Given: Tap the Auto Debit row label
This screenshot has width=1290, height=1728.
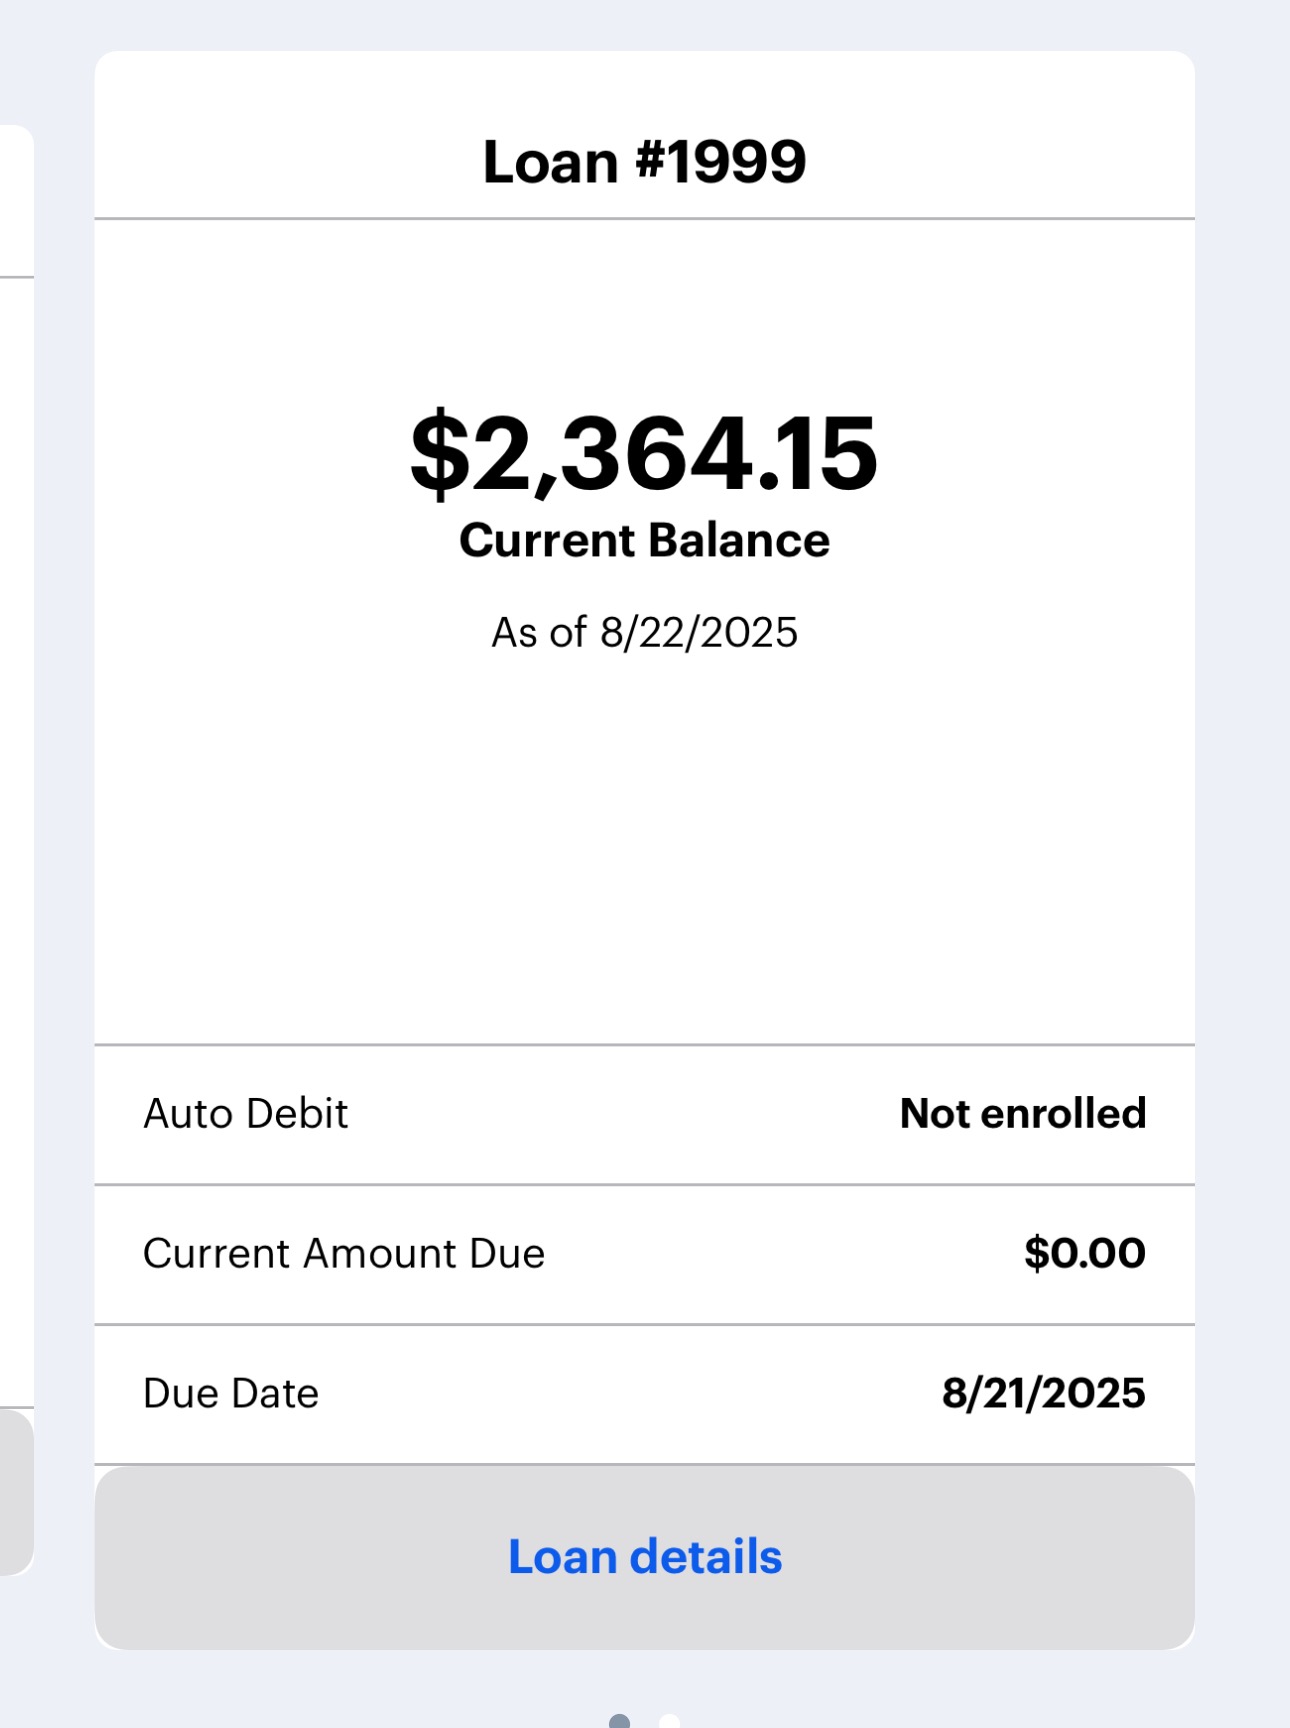Looking at the screenshot, I should coord(246,1113).
